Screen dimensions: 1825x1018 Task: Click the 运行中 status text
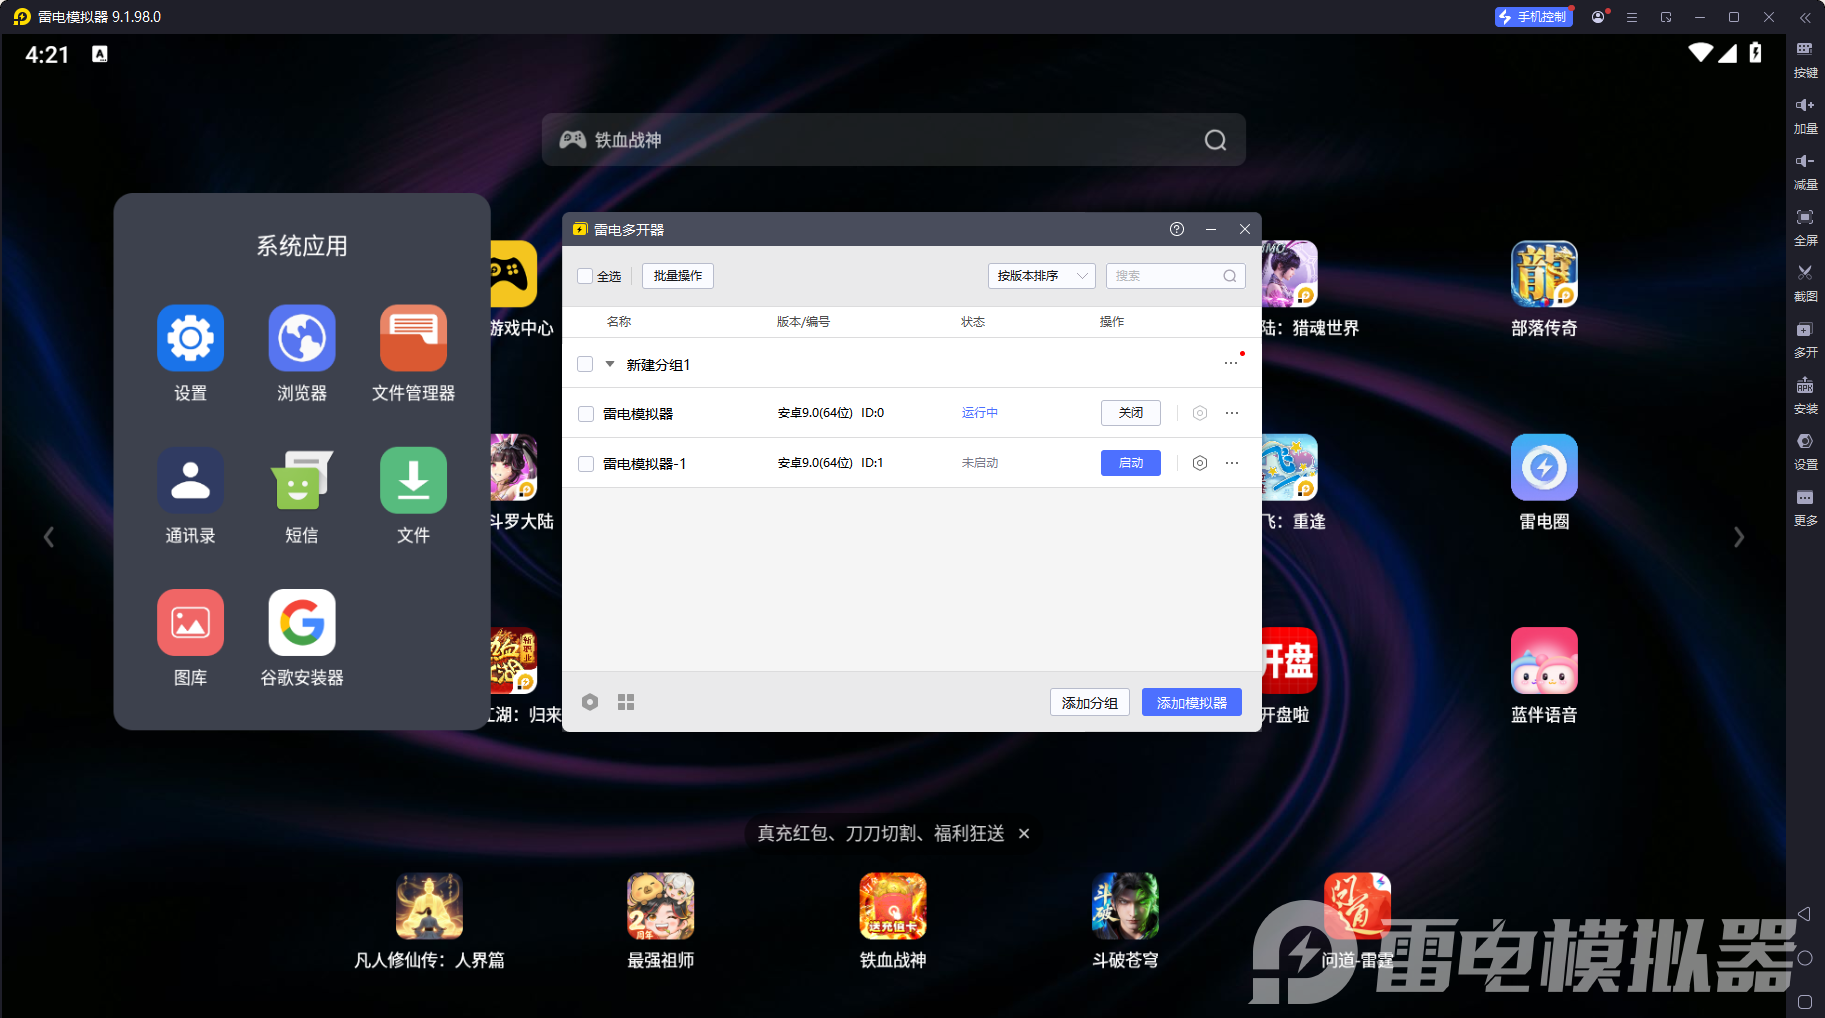pyautogui.click(x=980, y=413)
